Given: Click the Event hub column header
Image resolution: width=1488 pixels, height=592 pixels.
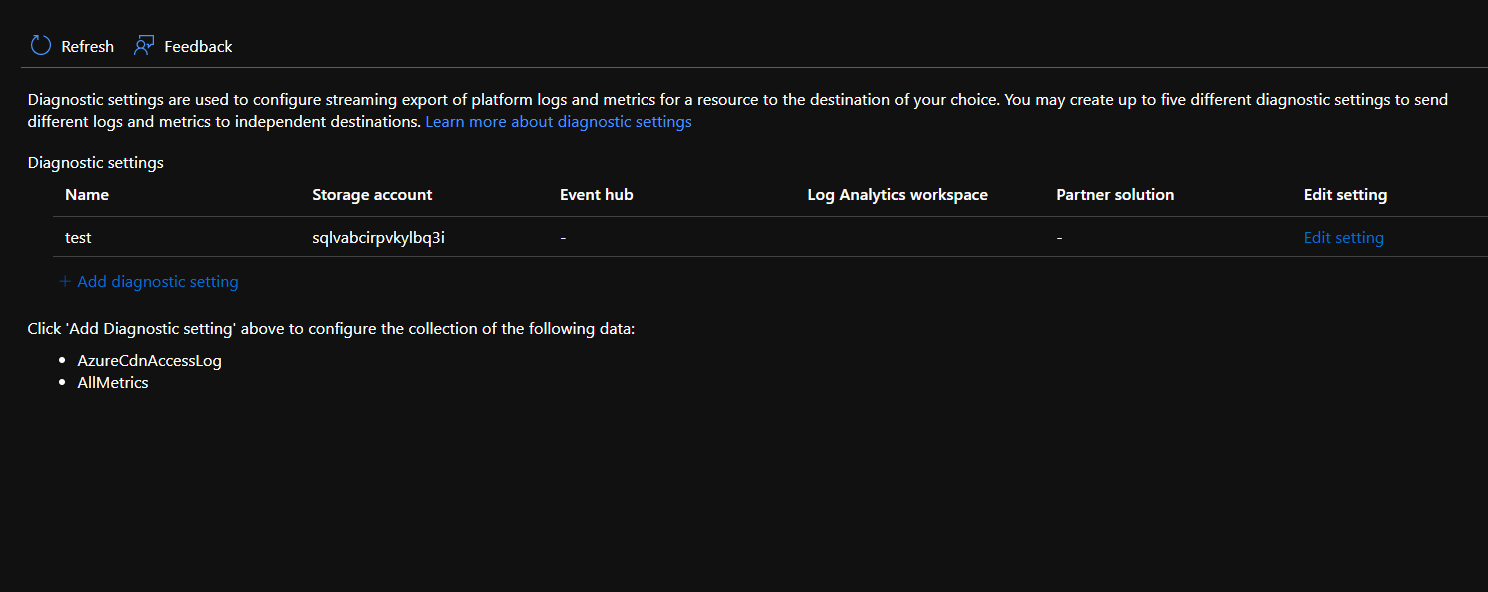Looking at the screenshot, I should pos(596,195).
